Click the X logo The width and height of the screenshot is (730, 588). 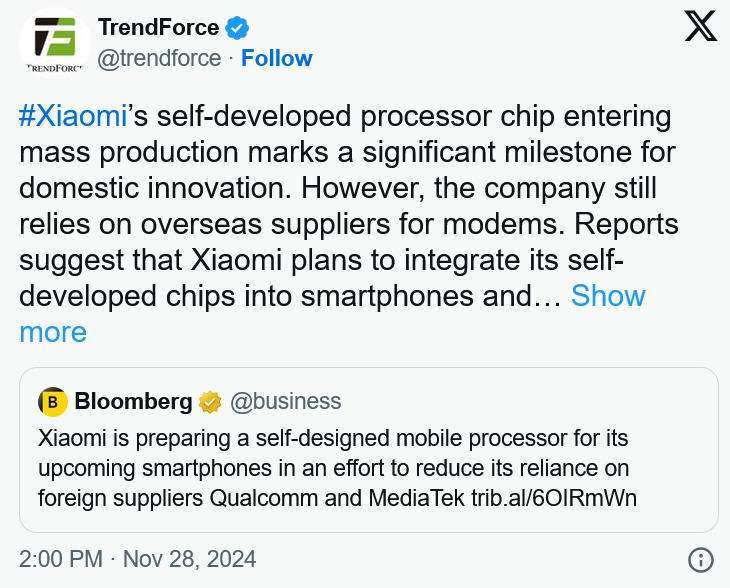[700, 27]
